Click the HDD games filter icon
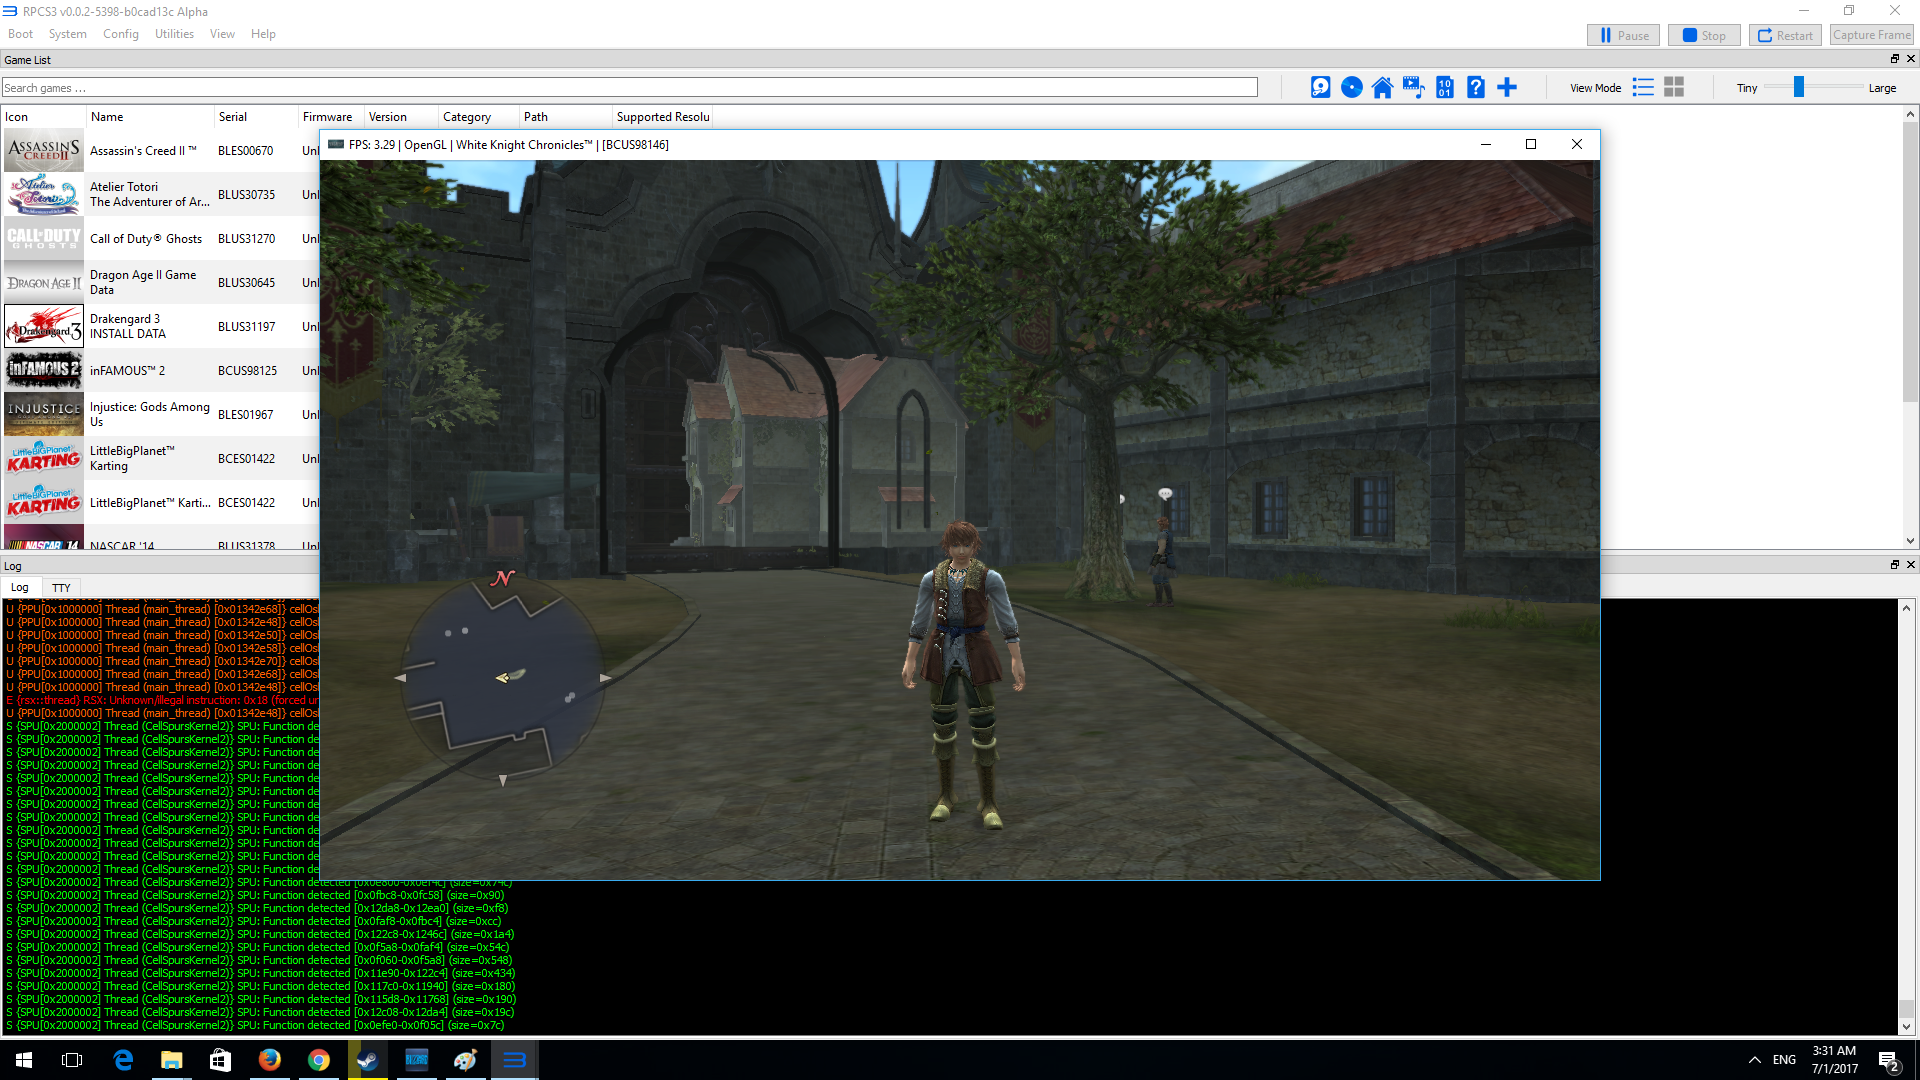Viewport: 1920px width, 1080px height. [1320, 88]
